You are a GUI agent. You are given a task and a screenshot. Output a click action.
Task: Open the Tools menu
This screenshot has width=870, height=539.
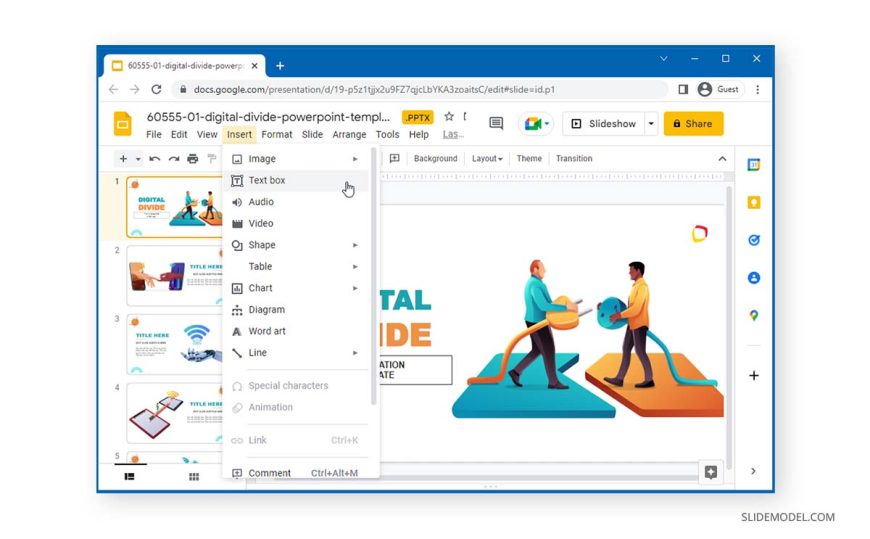(x=387, y=134)
